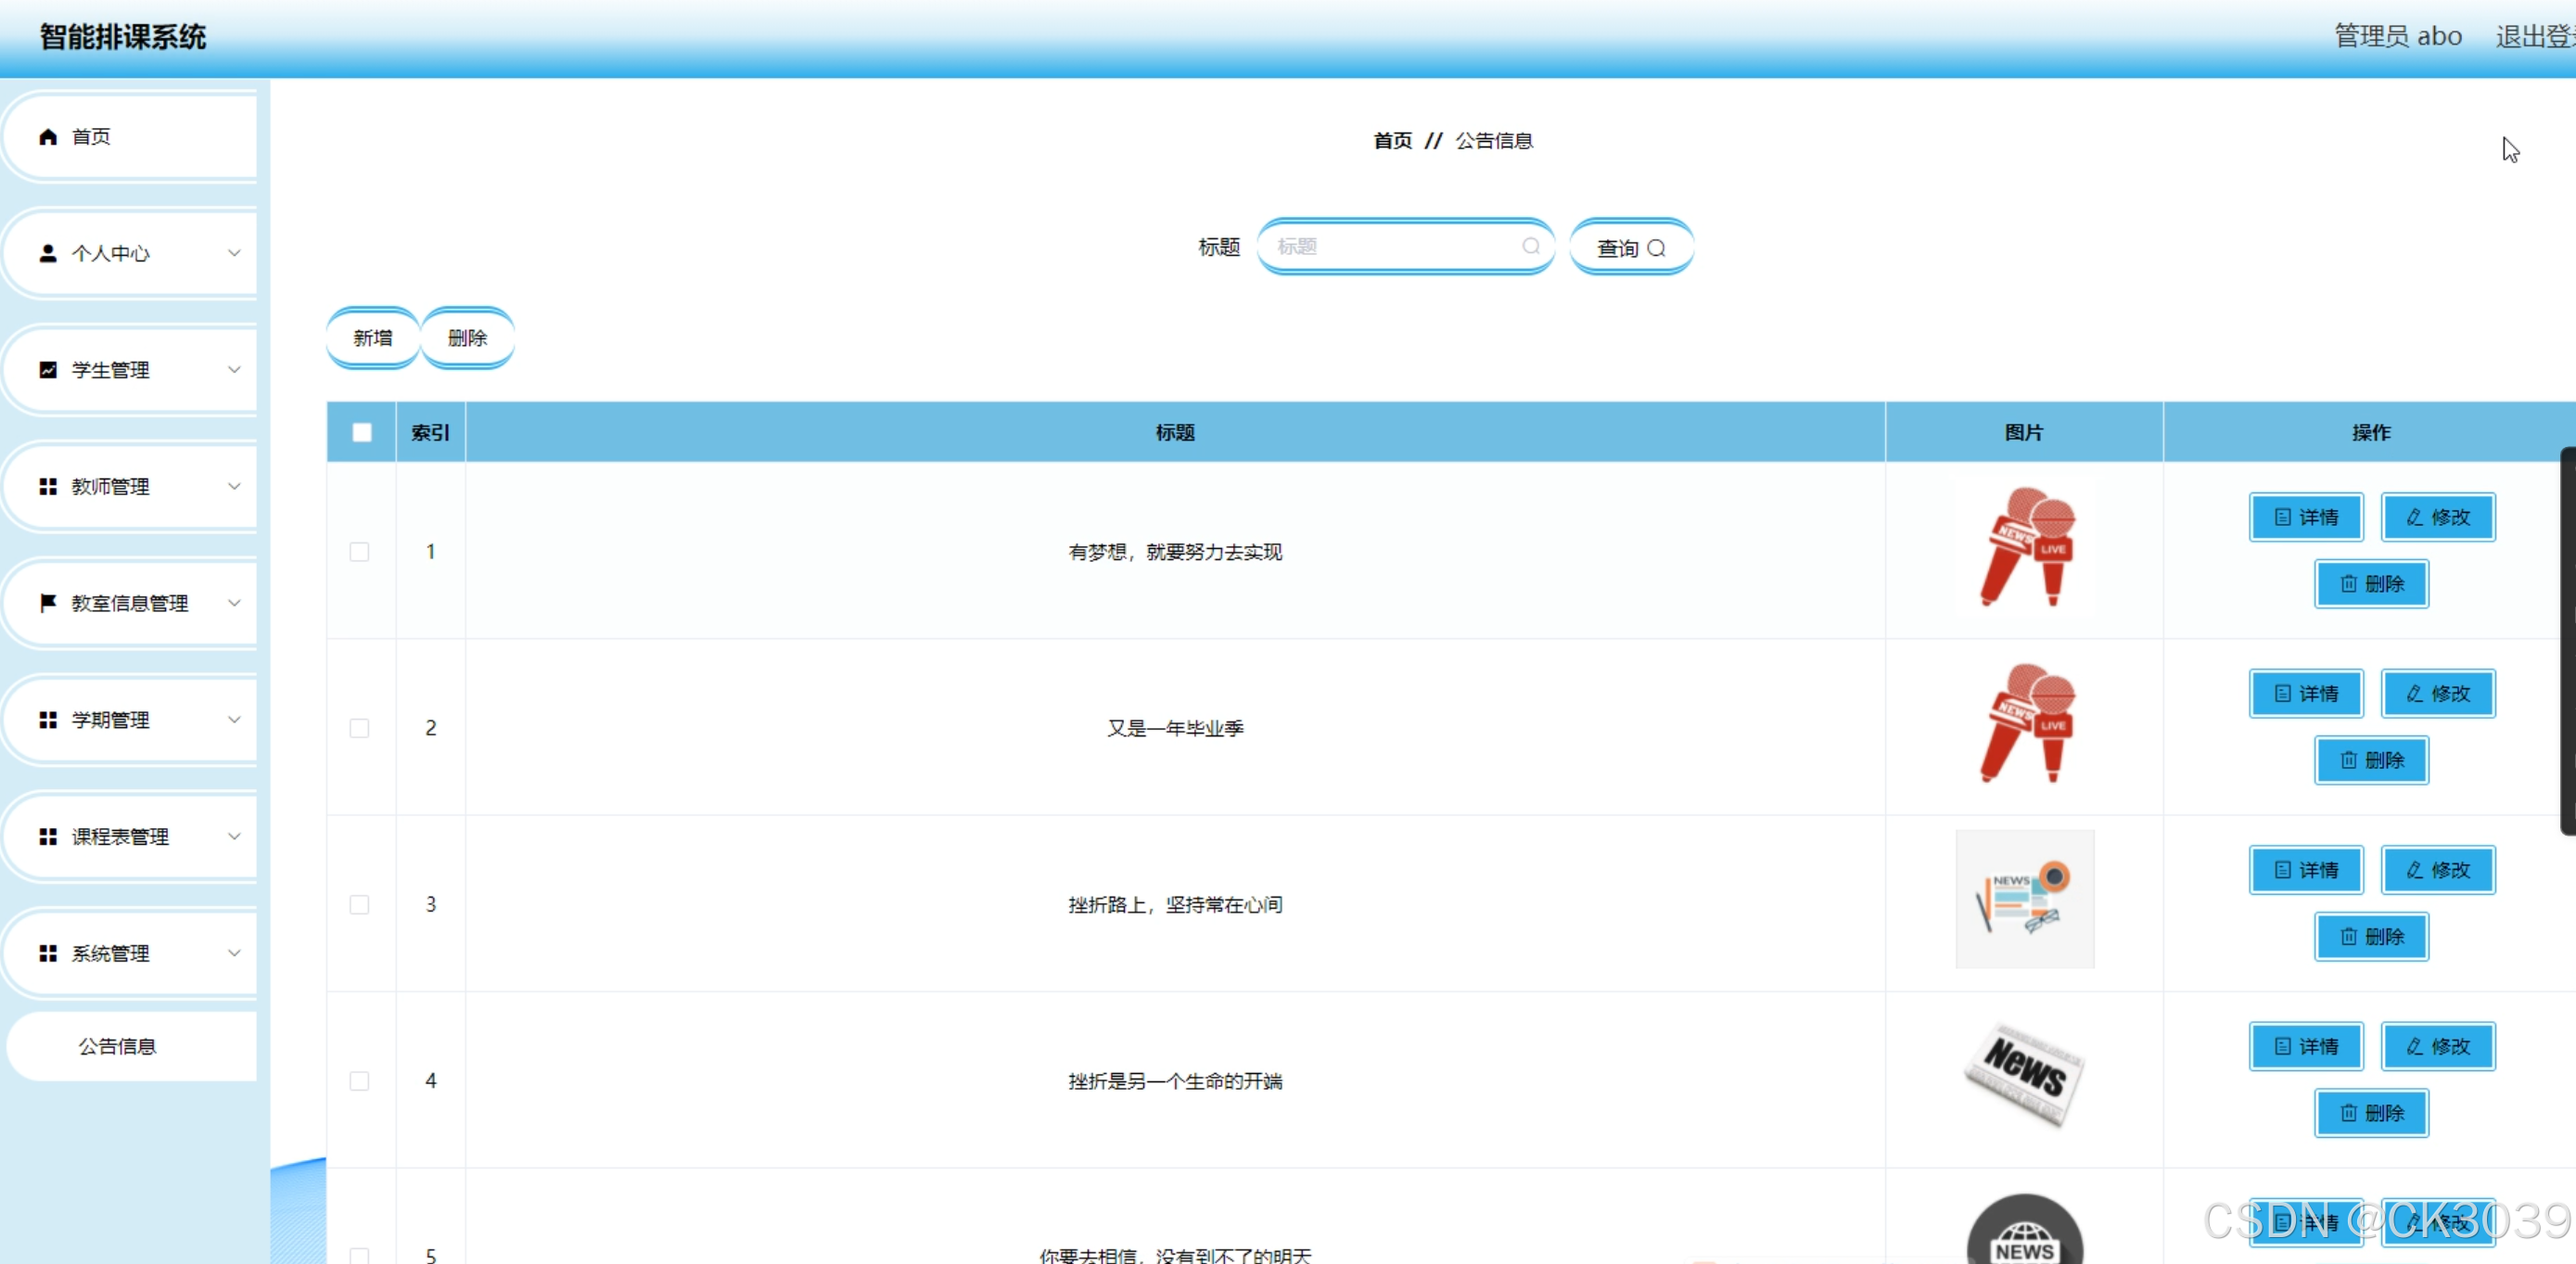Click the flag icon next to 教室信息管理
This screenshot has height=1264, width=2576.
coord(47,603)
